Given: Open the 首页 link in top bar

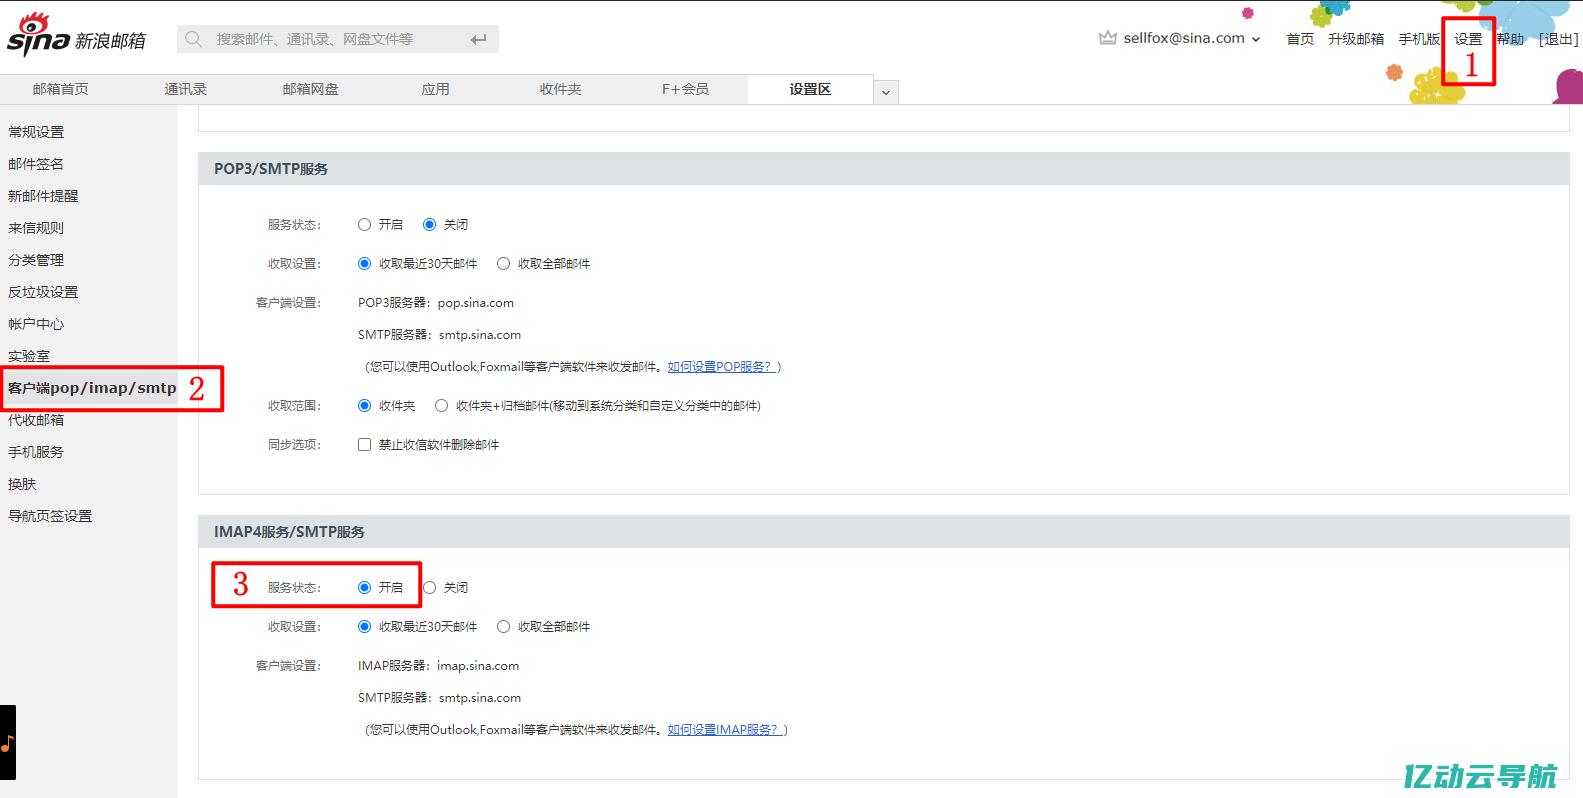Looking at the screenshot, I should (1300, 39).
